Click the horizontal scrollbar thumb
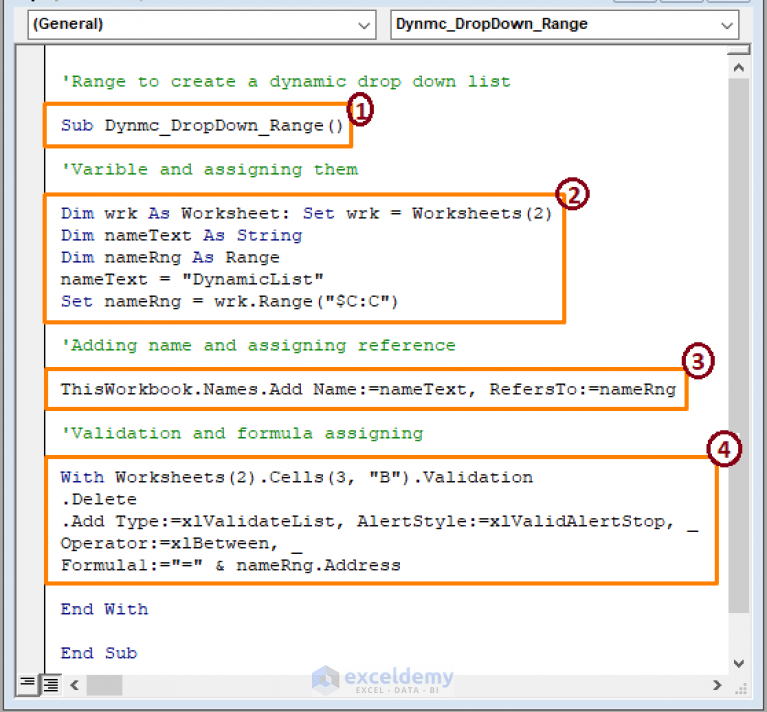Viewport: 767px width, 712px height. [104, 685]
